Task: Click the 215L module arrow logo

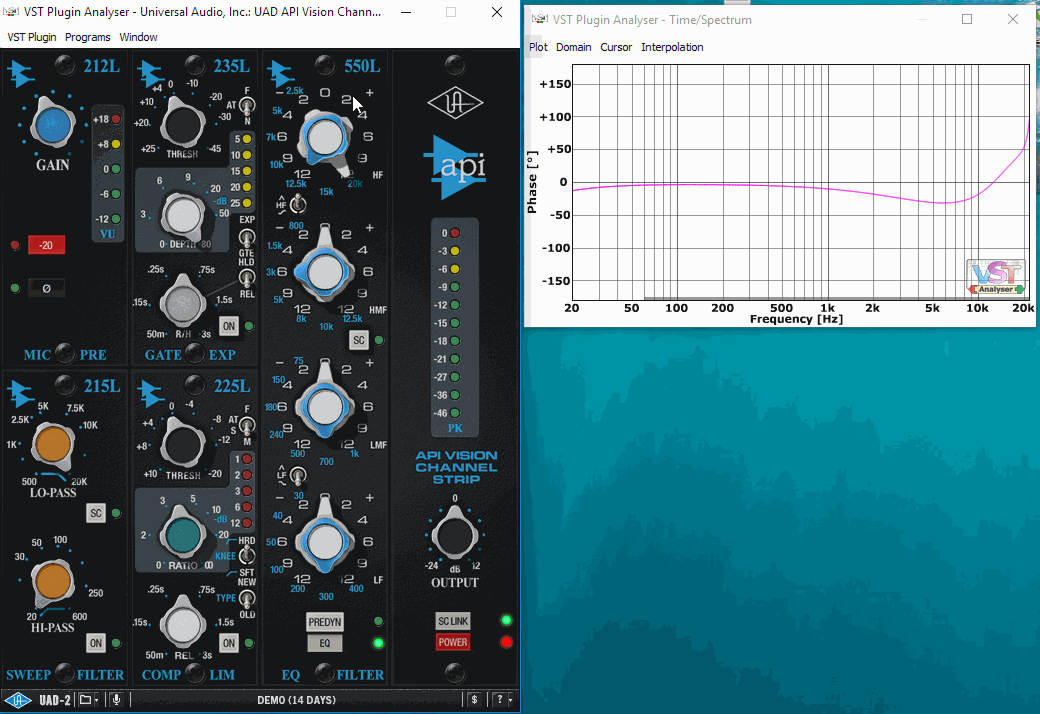Action: pyautogui.click(x=21, y=393)
